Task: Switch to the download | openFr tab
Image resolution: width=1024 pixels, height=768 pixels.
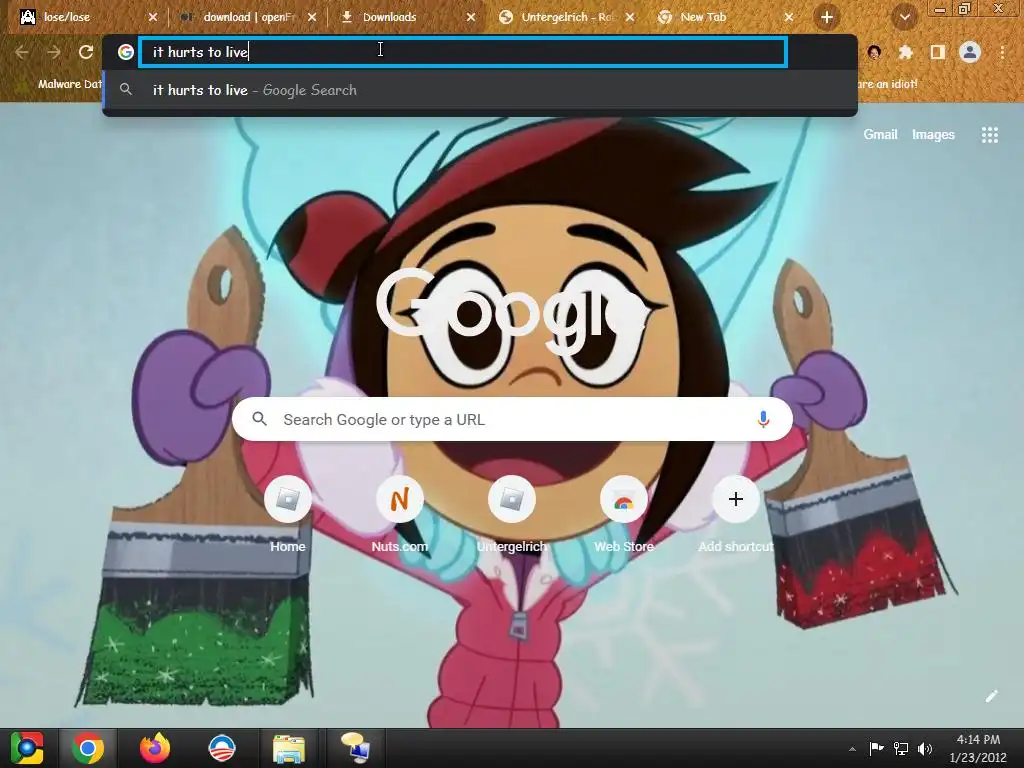Action: pyautogui.click(x=247, y=17)
